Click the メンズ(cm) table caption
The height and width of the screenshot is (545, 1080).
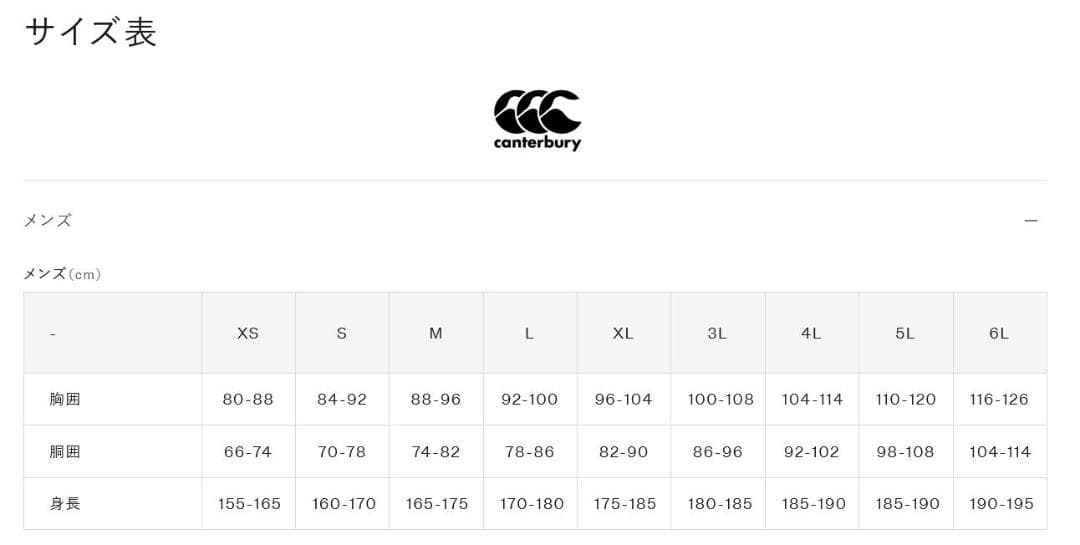tap(62, 274)
